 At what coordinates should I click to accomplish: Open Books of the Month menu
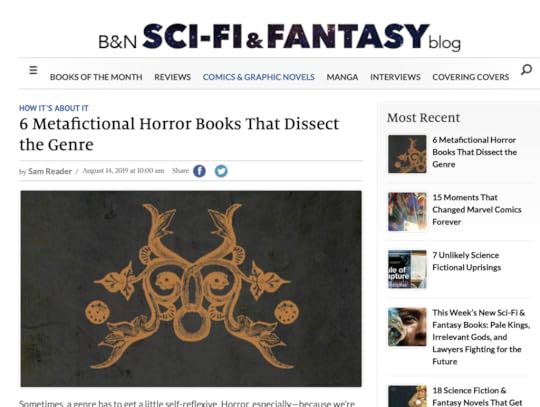[x=96, y=77]
